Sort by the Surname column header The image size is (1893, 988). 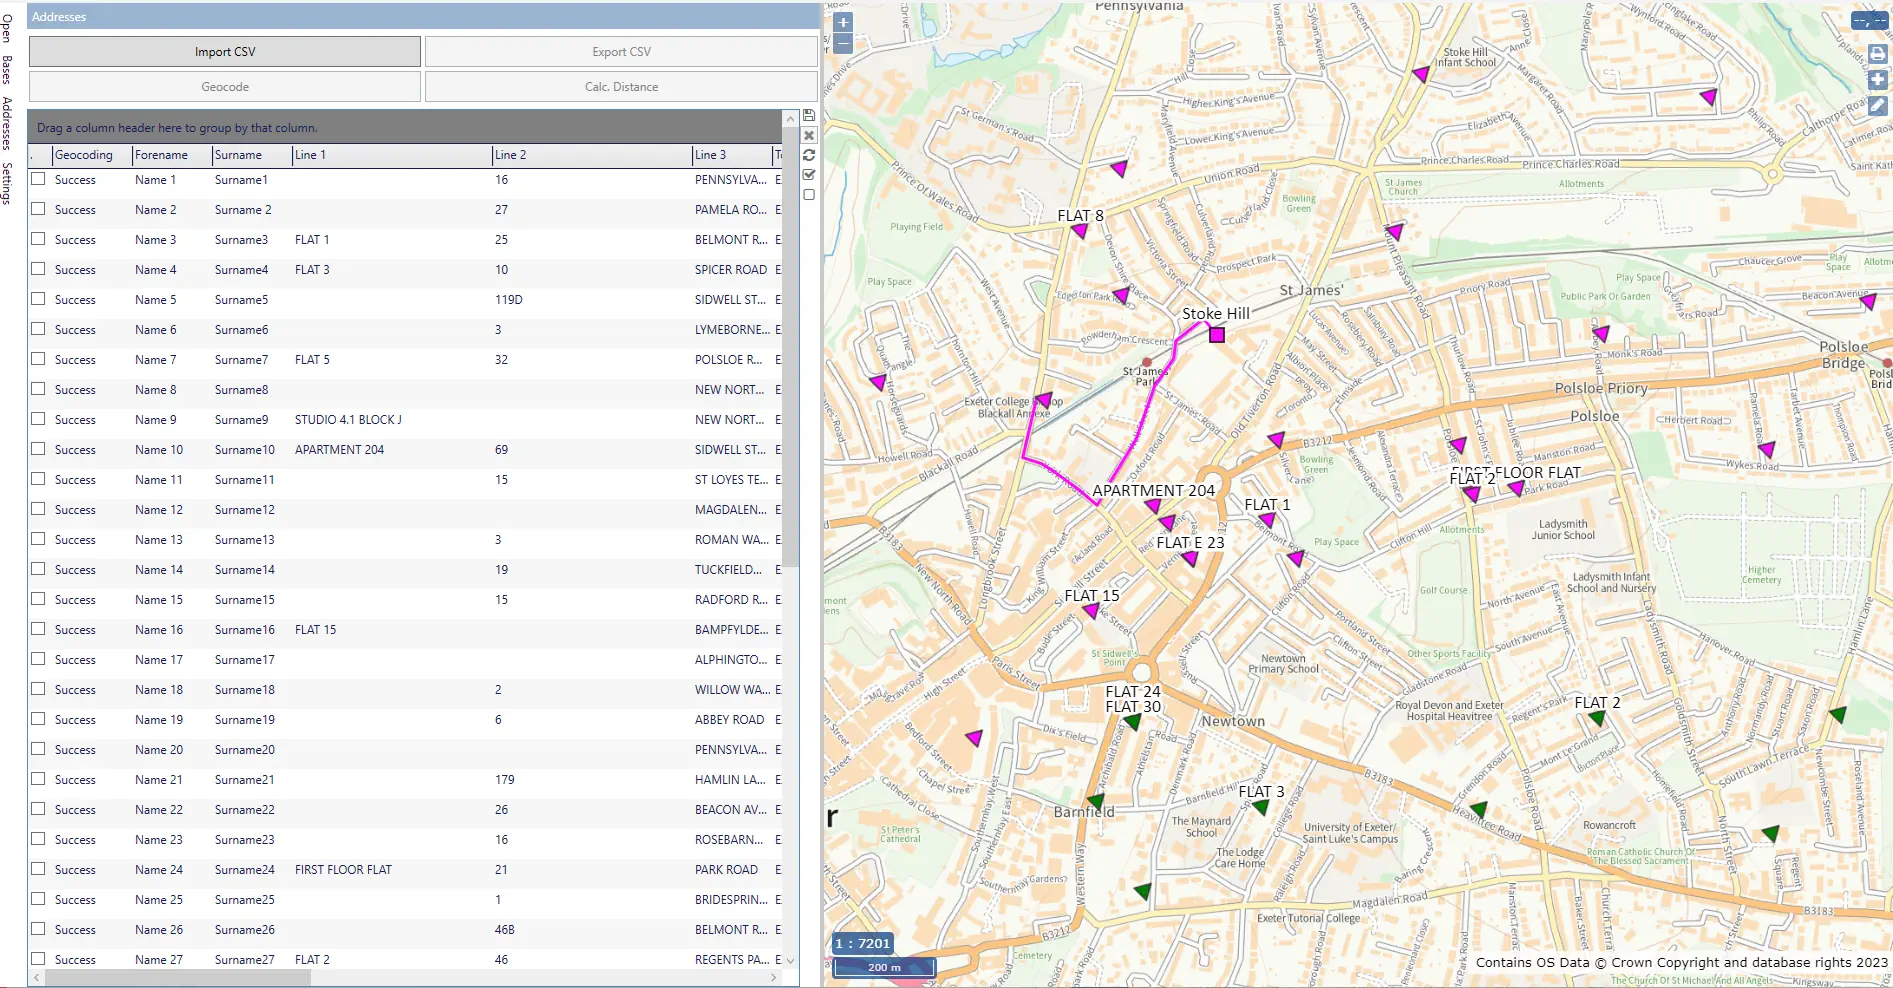[252, 155]
